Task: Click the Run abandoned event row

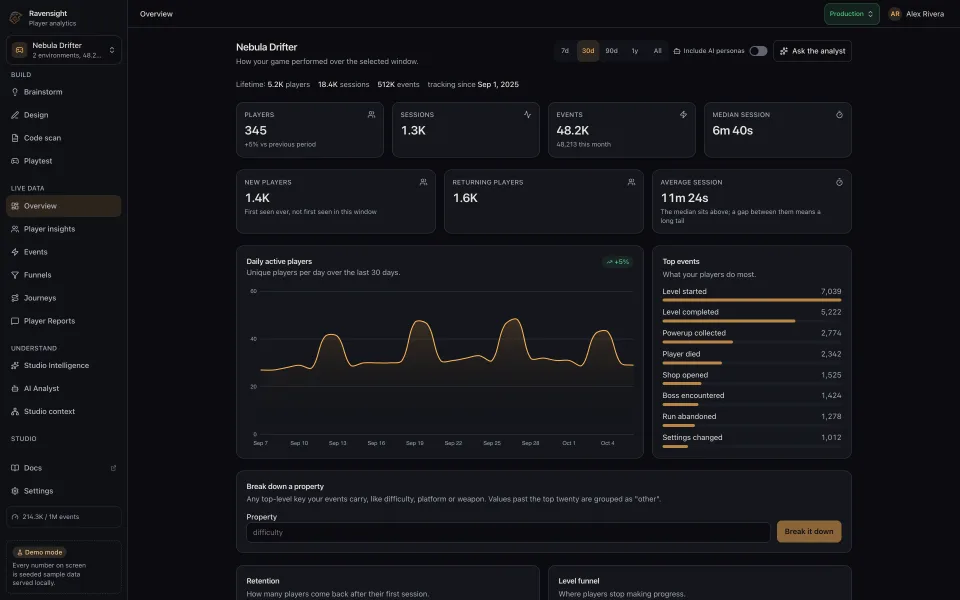Action: point(752,420)
